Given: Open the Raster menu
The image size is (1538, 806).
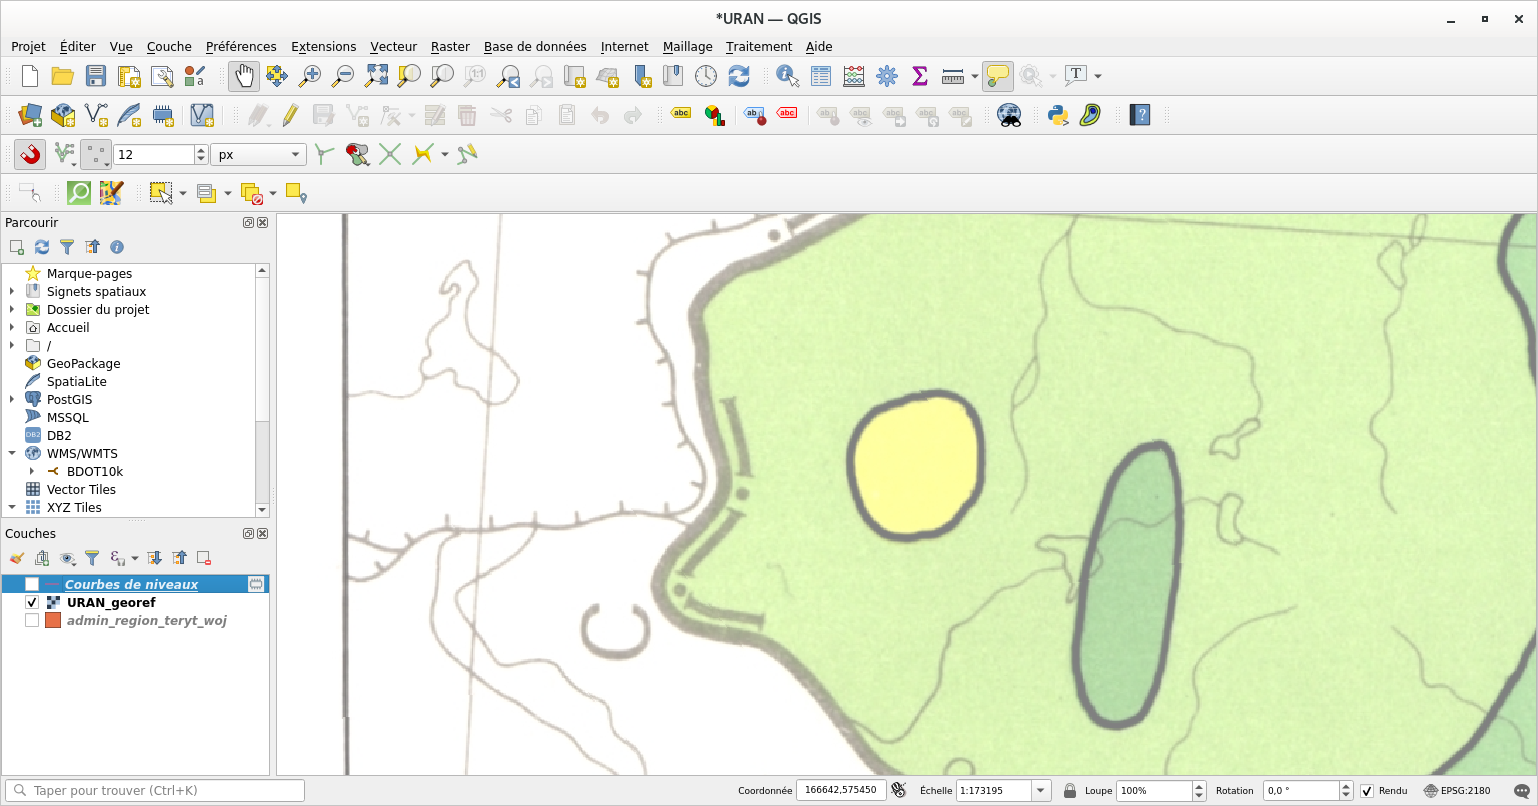Looking at the screenshot, I should [x=450, y=46].
